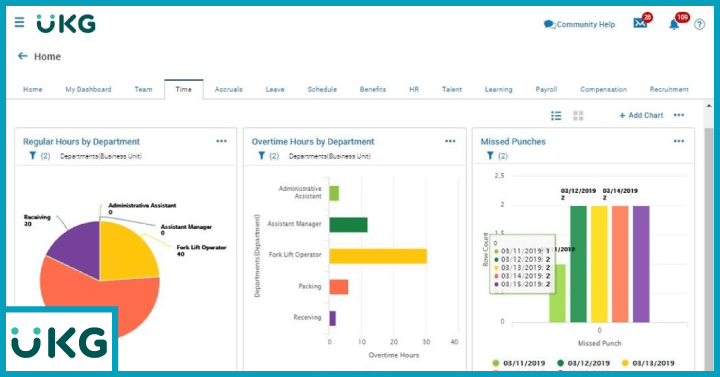The width and height of the screenshot is (720, 377).
Task: Open the hamburger navigation menu
Action: pyautogui.click(x=19, y=22)
